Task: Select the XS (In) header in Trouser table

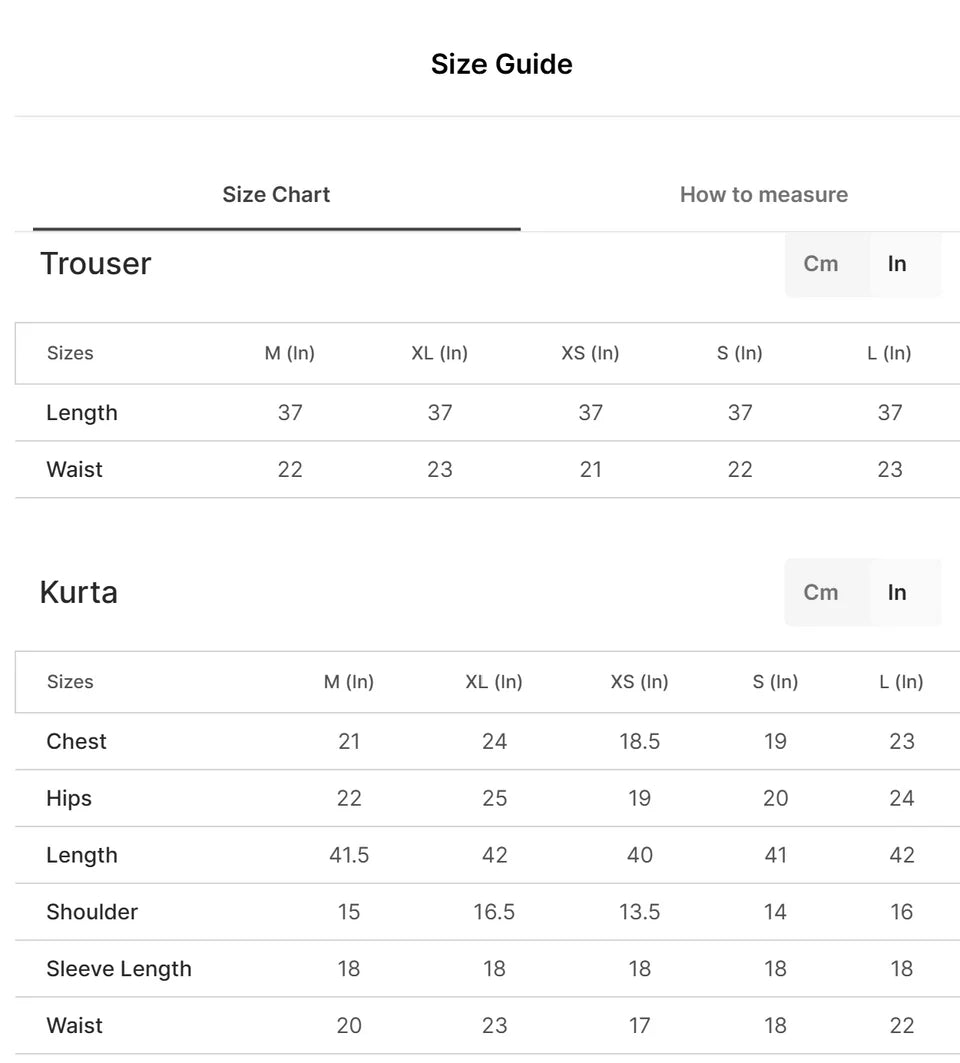Action: tap(590, 353)
